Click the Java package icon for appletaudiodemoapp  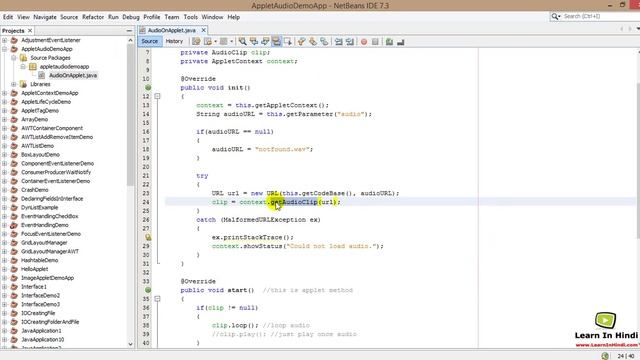point(33,67)
